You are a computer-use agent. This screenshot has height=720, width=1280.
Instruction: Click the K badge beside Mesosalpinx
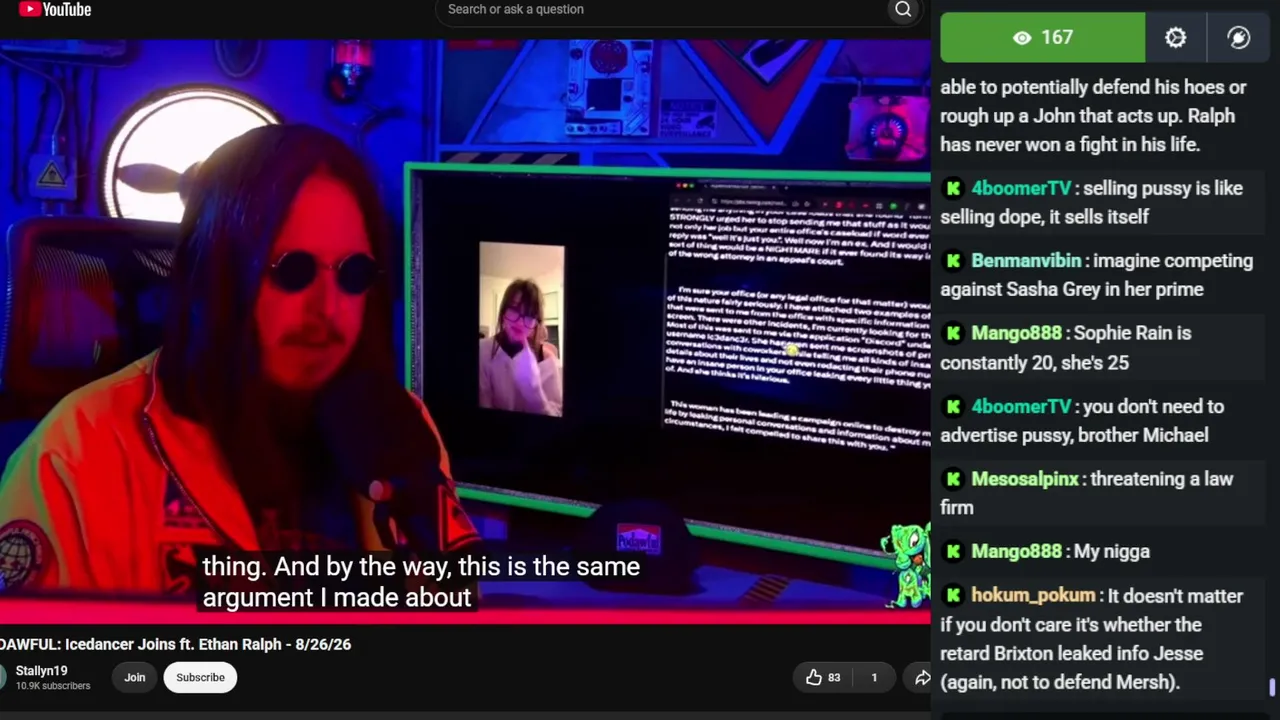953,479
